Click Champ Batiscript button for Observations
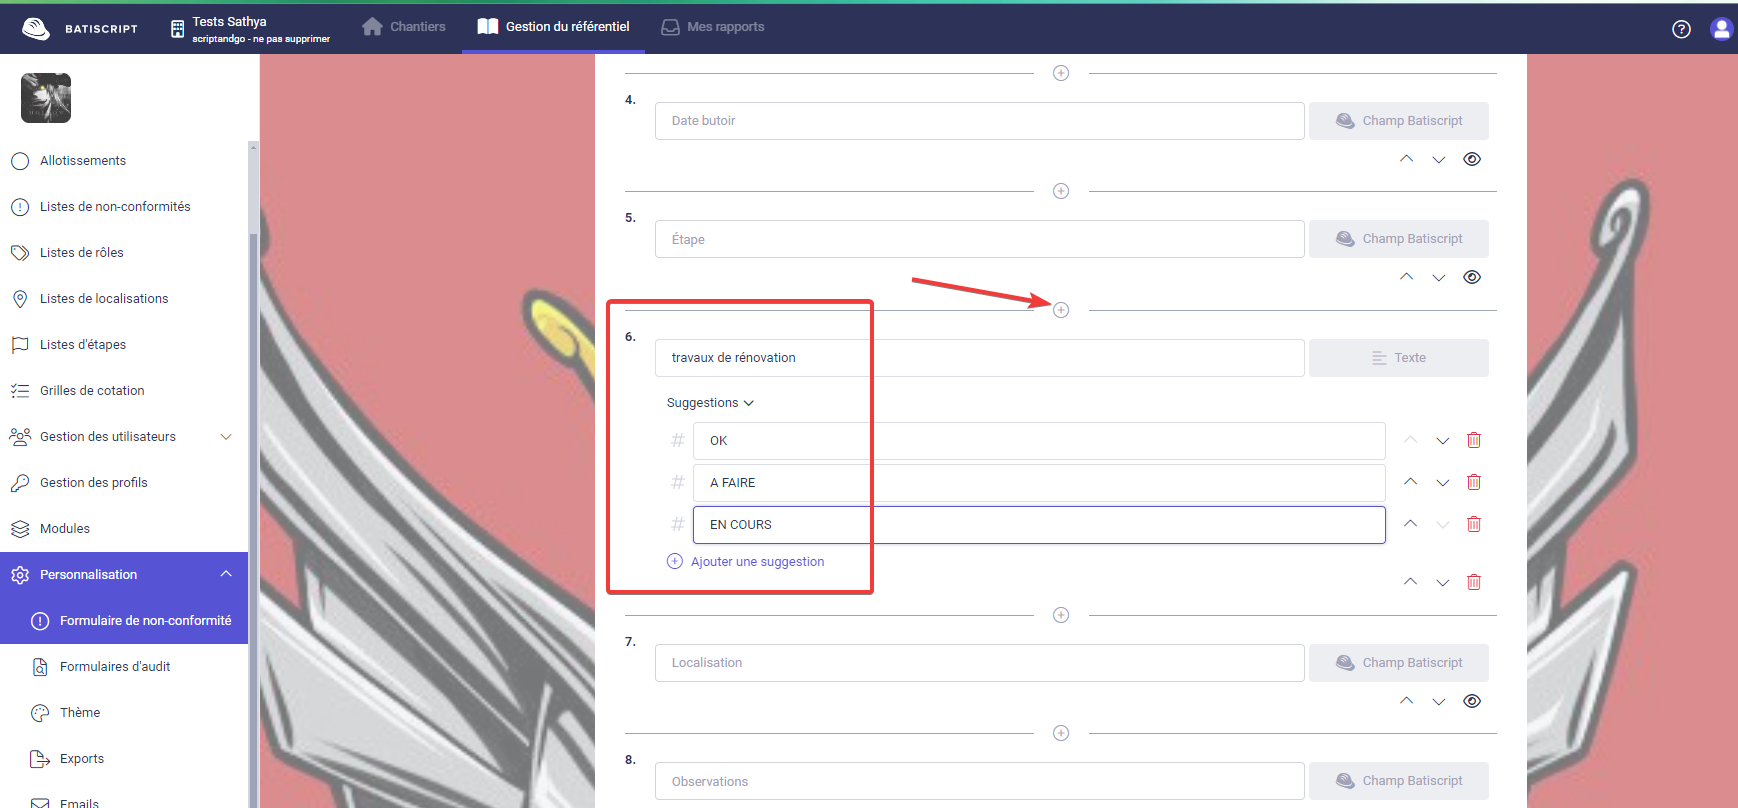Viewport: 1738px width, 808px height. (1399, 781)
